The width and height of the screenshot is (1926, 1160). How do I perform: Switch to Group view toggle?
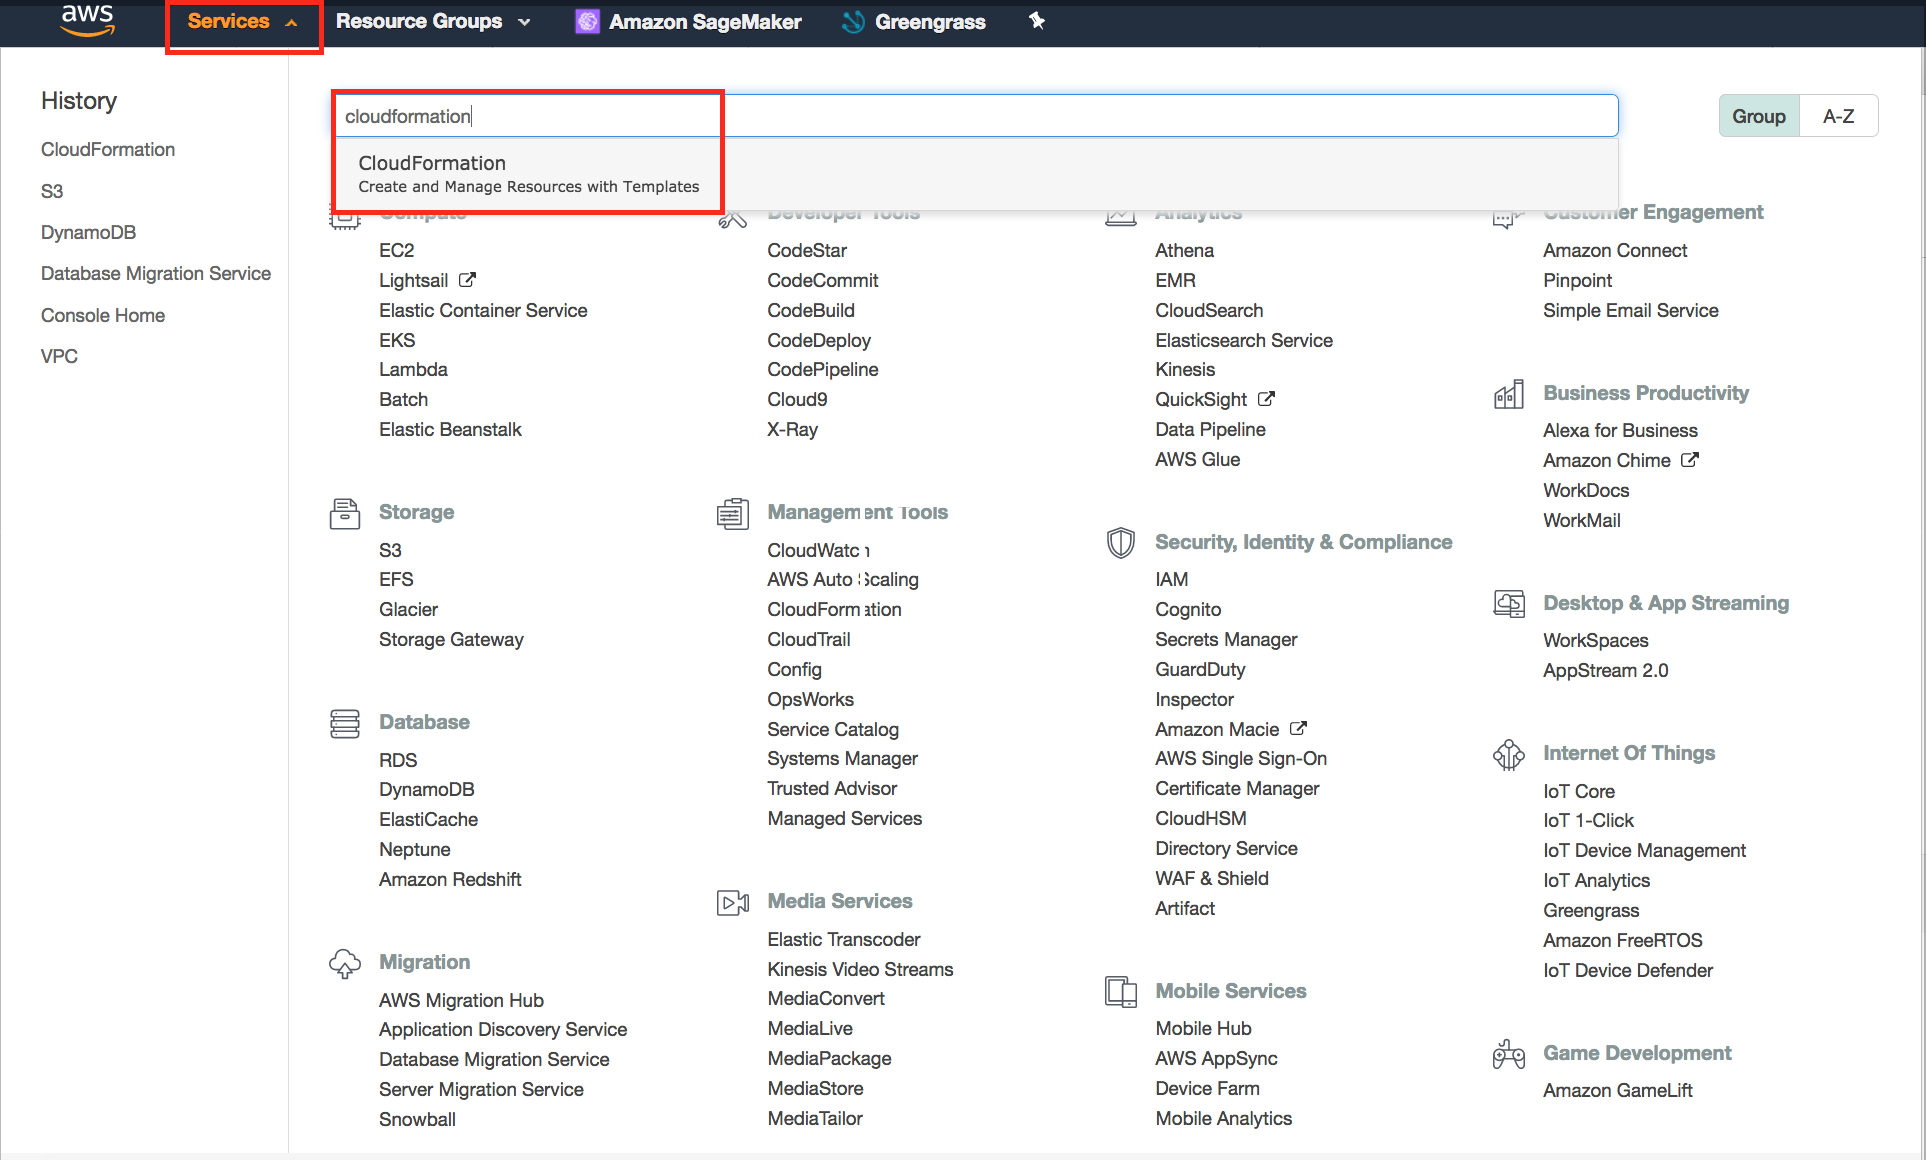tap(1758, 116)
